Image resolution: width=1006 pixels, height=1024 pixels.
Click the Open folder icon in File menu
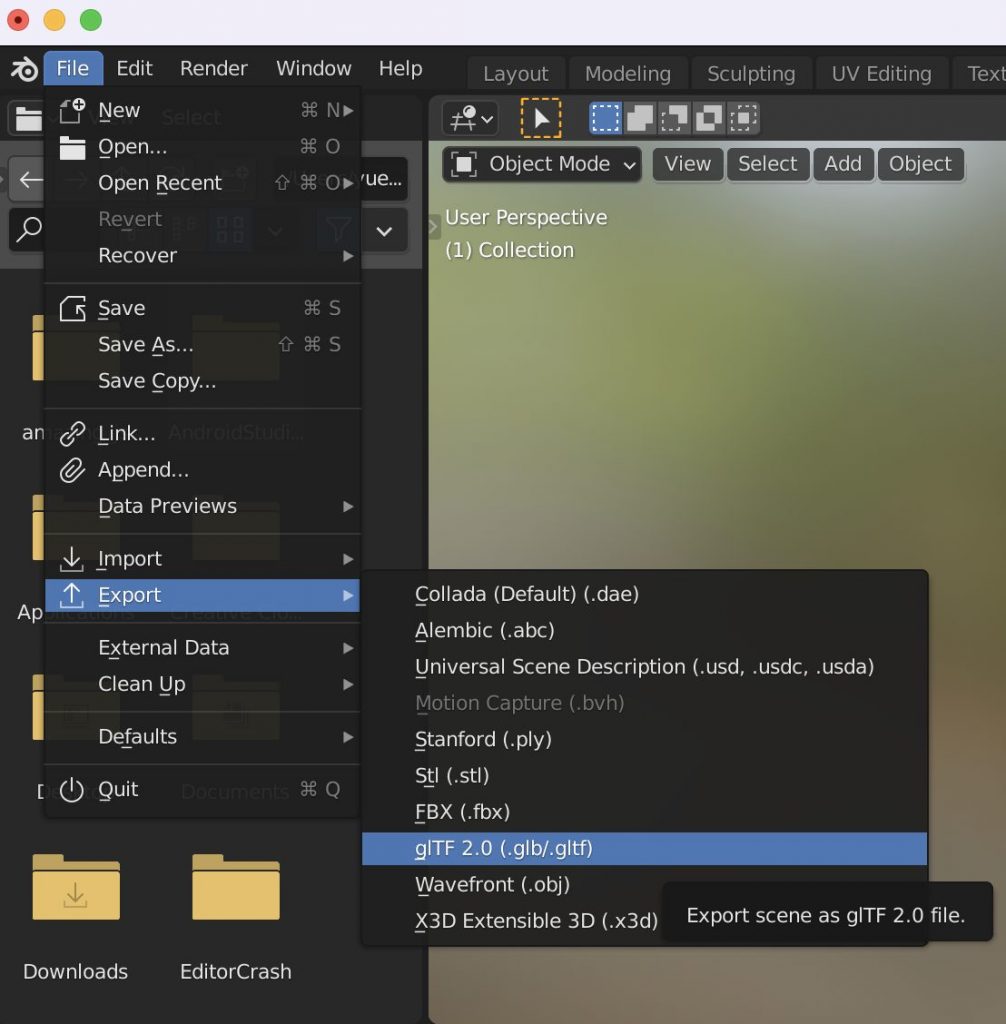[72, 148]
